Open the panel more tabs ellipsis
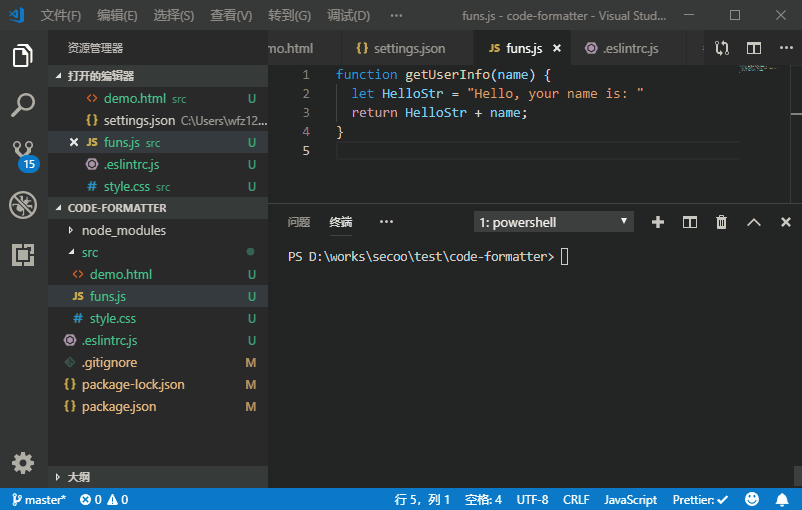The height and width of the screenshot is (510, 802). coord(386,221)
